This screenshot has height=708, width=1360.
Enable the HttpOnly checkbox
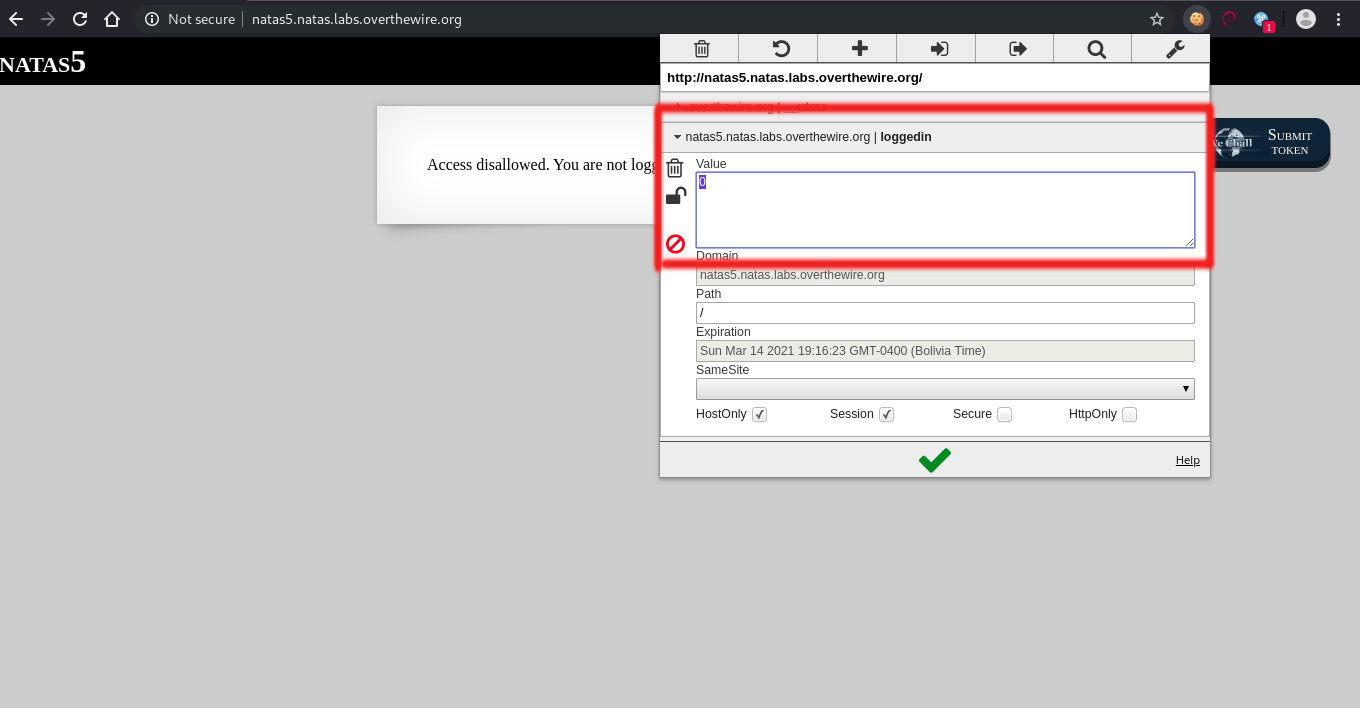[x=1129, y=414]
